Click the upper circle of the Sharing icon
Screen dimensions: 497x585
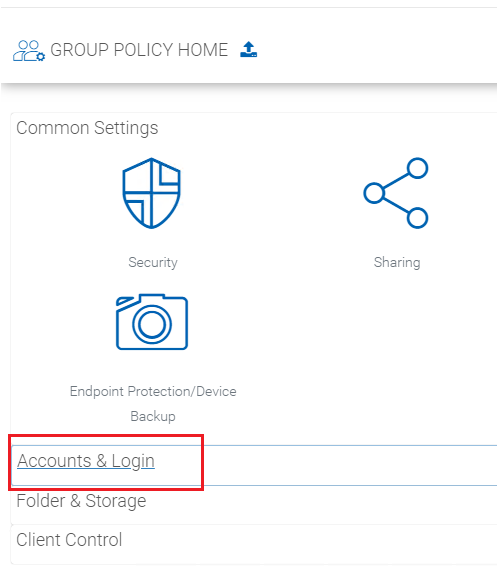[x=417, y=168]
